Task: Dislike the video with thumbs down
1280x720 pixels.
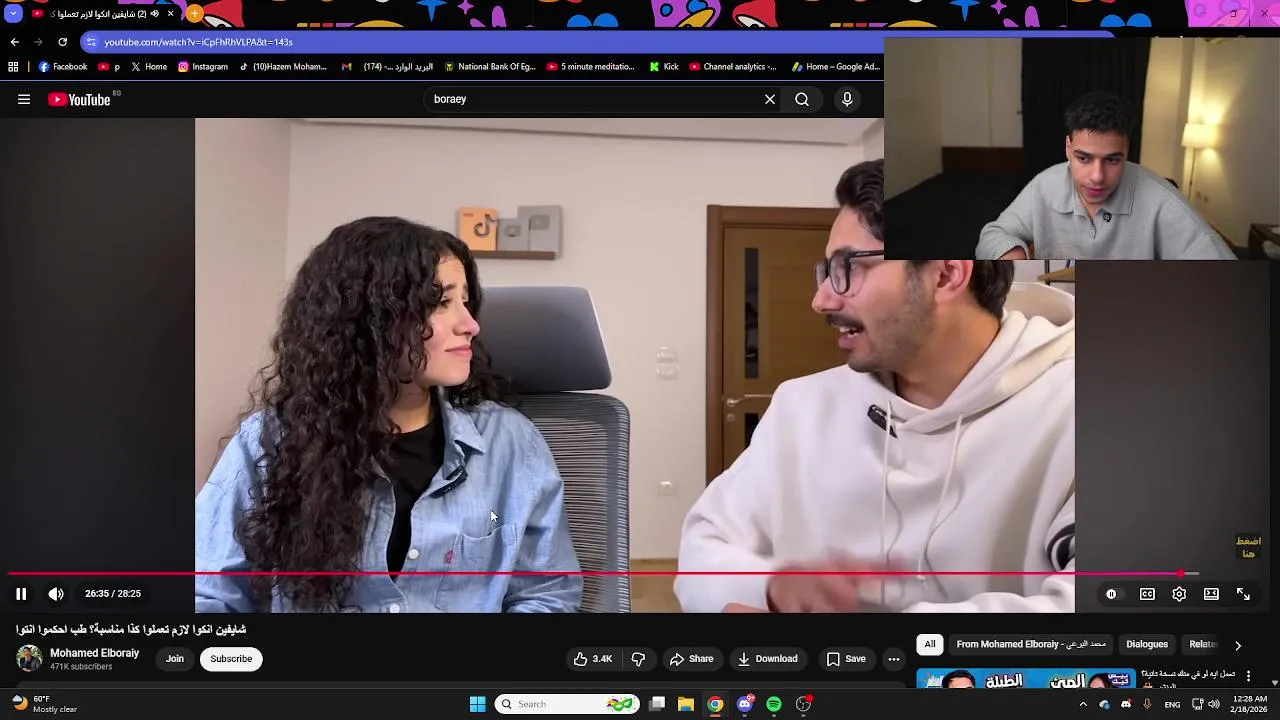Action: tap(638, 659)
